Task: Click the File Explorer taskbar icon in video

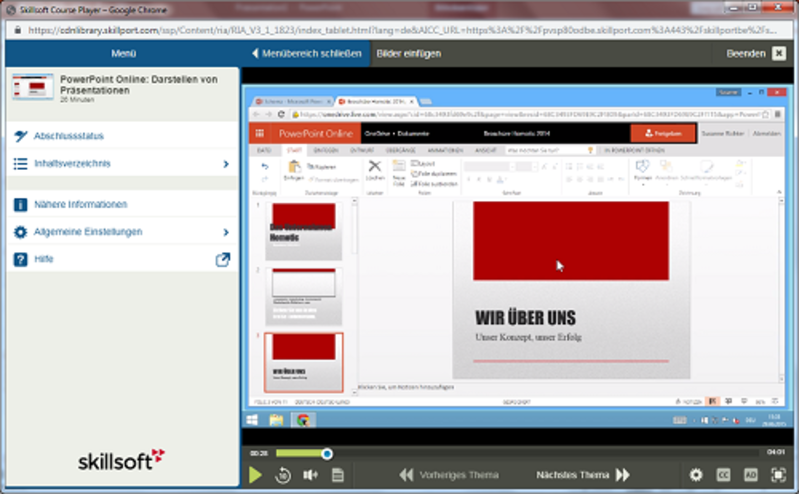Action: [276, 420]
